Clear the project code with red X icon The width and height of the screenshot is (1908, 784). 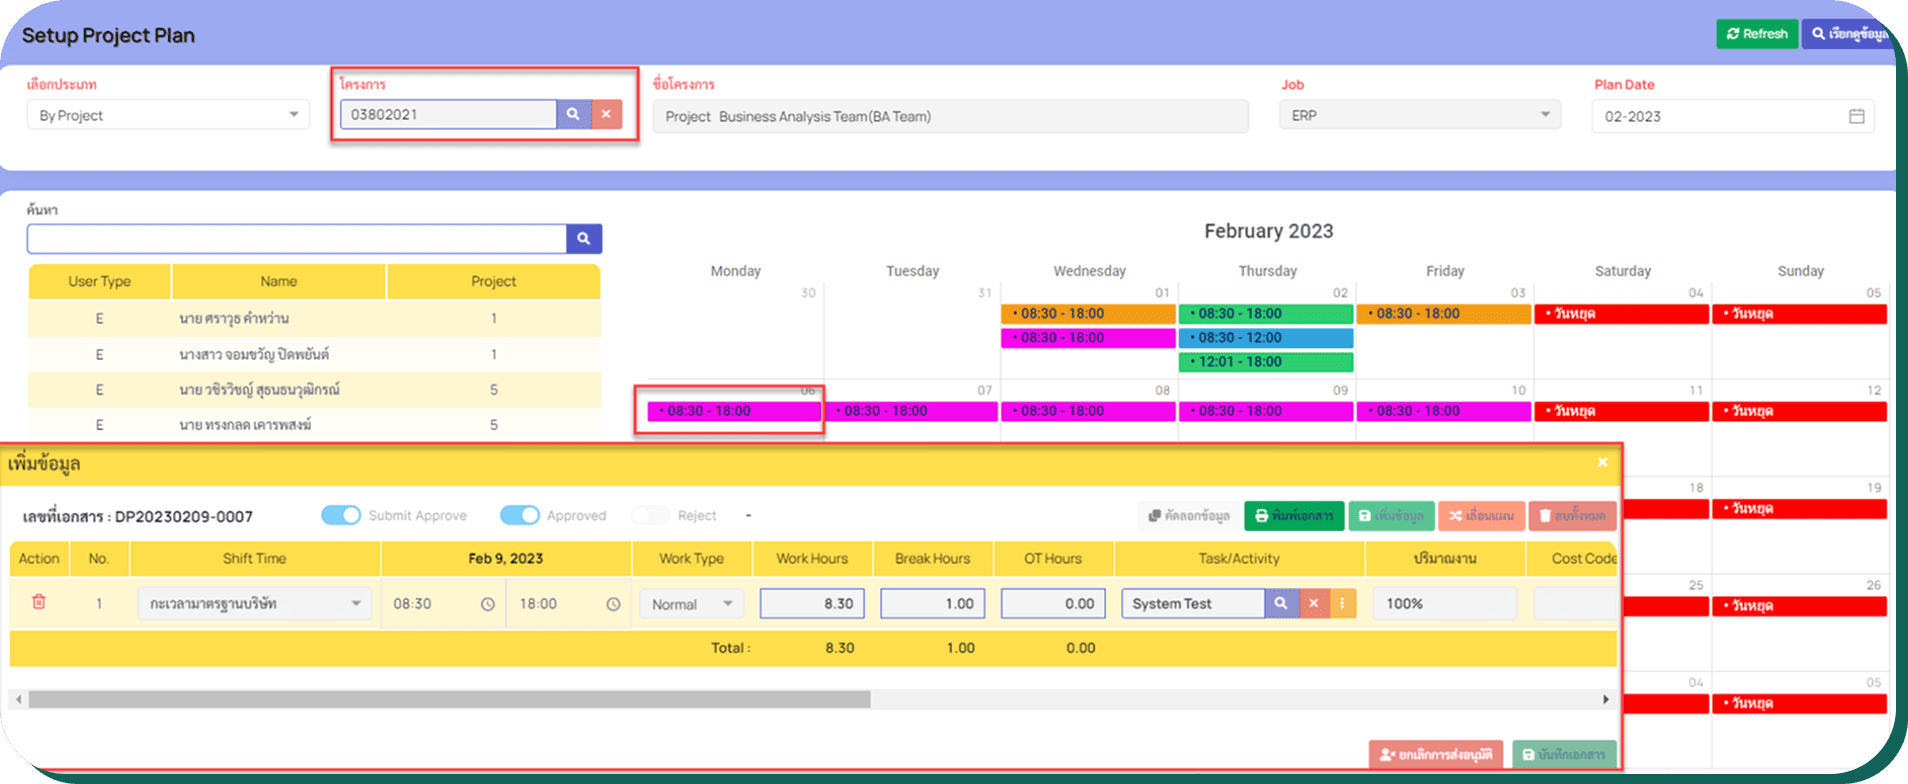[x=606, y=115]
